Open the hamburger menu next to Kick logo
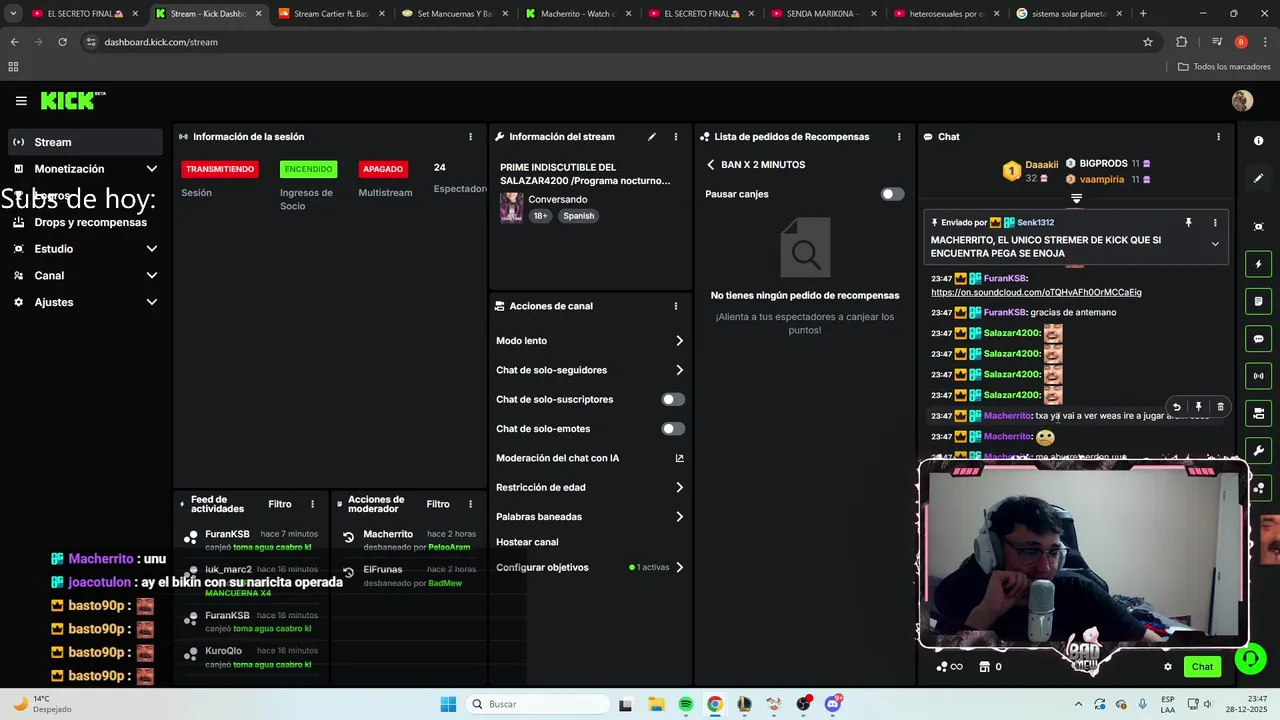The image size is (1280, 720). tap(21, 101)
